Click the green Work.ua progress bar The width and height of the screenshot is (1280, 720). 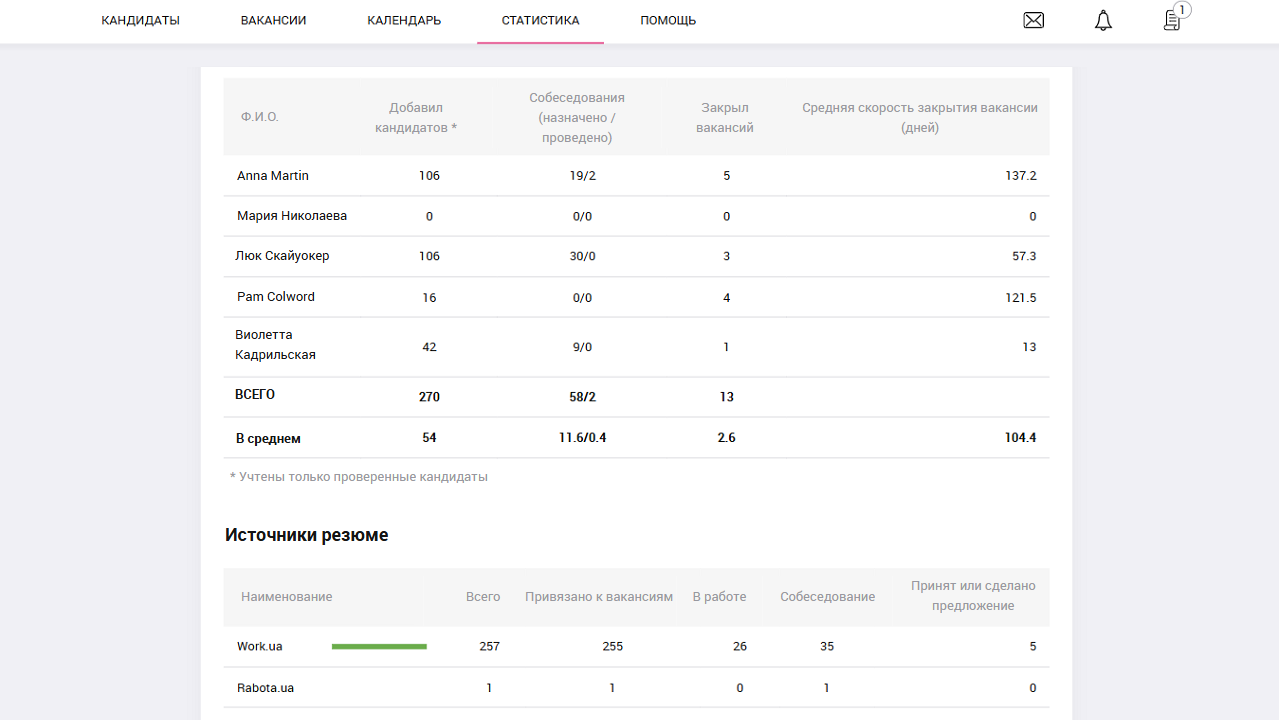379,647
